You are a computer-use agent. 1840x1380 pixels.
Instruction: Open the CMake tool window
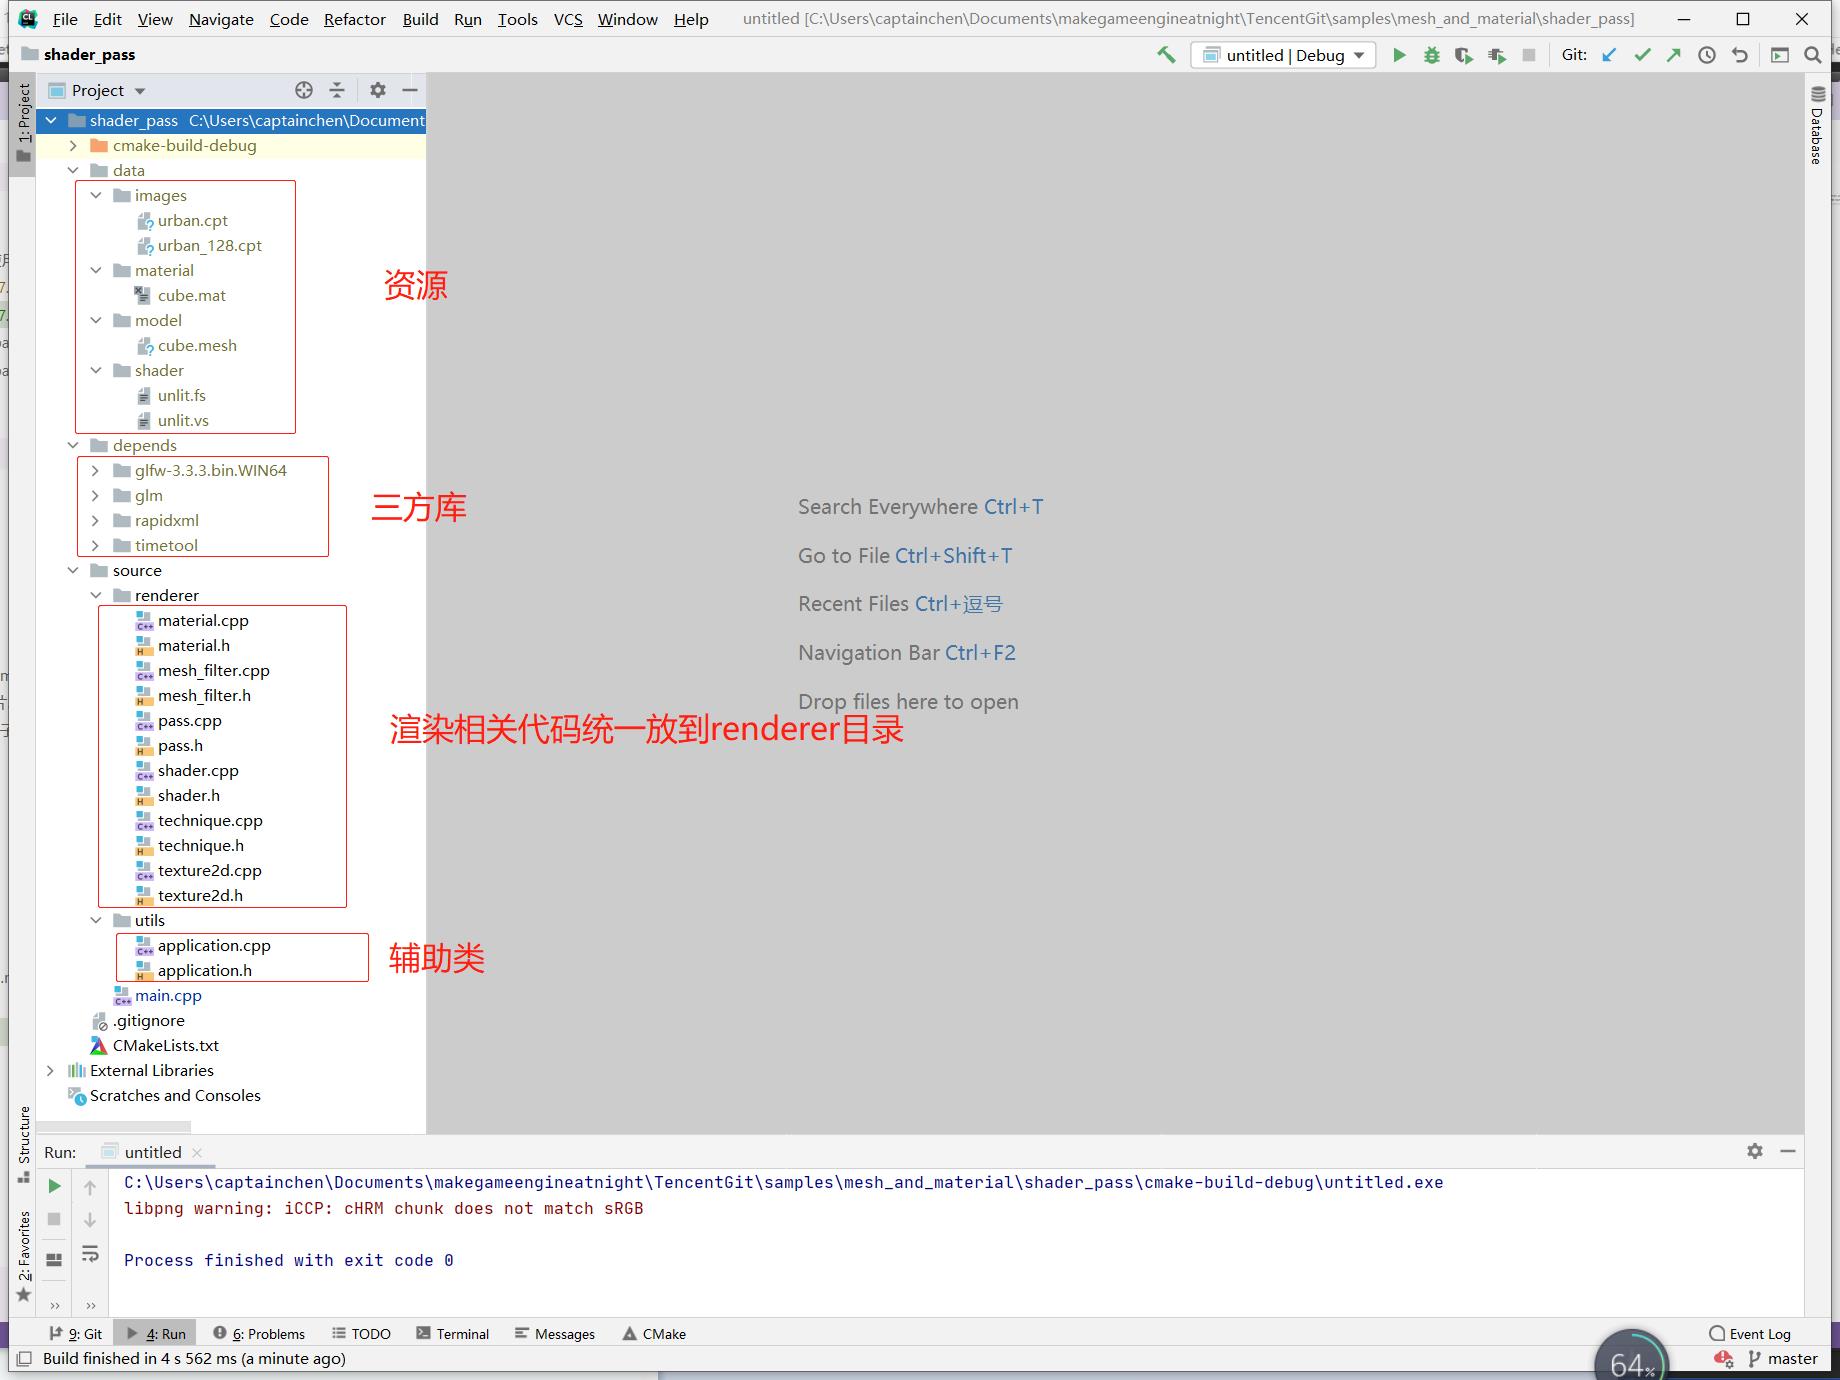[654, 1334]
